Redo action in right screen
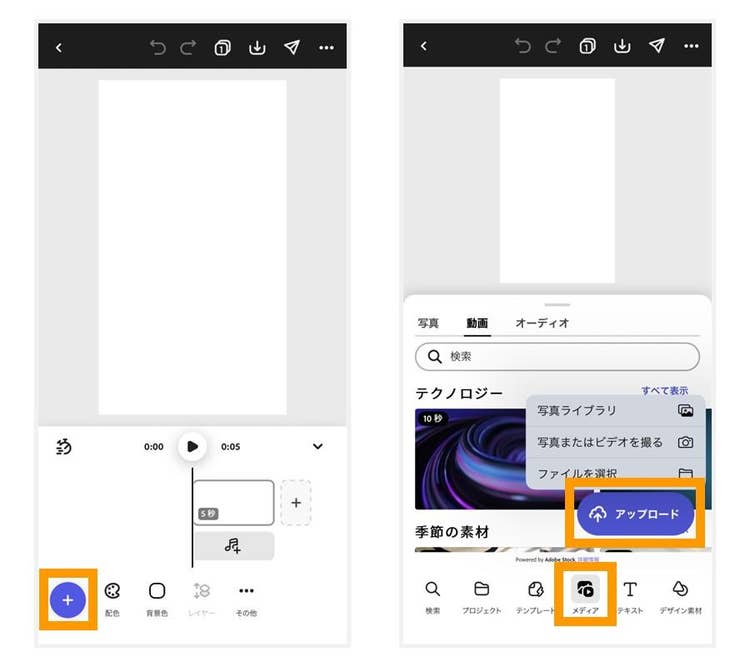This screenshot has width=750, height=667. point(553,46)
